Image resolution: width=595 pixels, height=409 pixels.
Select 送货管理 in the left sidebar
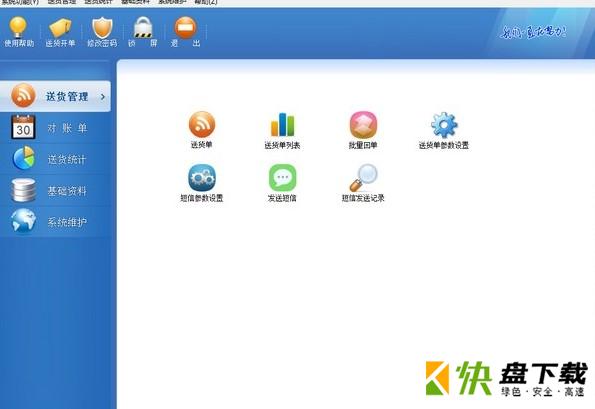point(55,96)
